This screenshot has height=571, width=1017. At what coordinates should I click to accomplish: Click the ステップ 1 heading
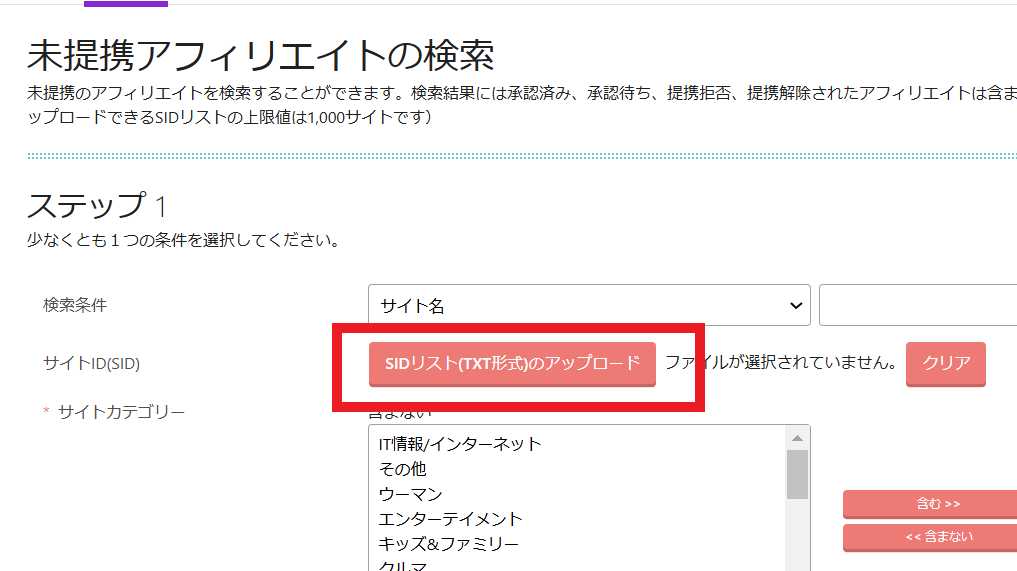point(97,206)
